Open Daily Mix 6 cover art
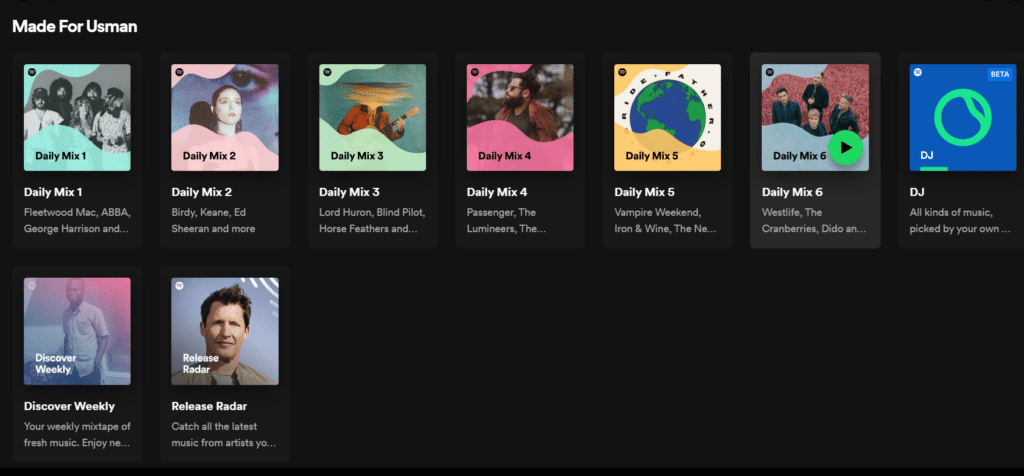This screenshot has width=1024, height=476. [815, 118]
